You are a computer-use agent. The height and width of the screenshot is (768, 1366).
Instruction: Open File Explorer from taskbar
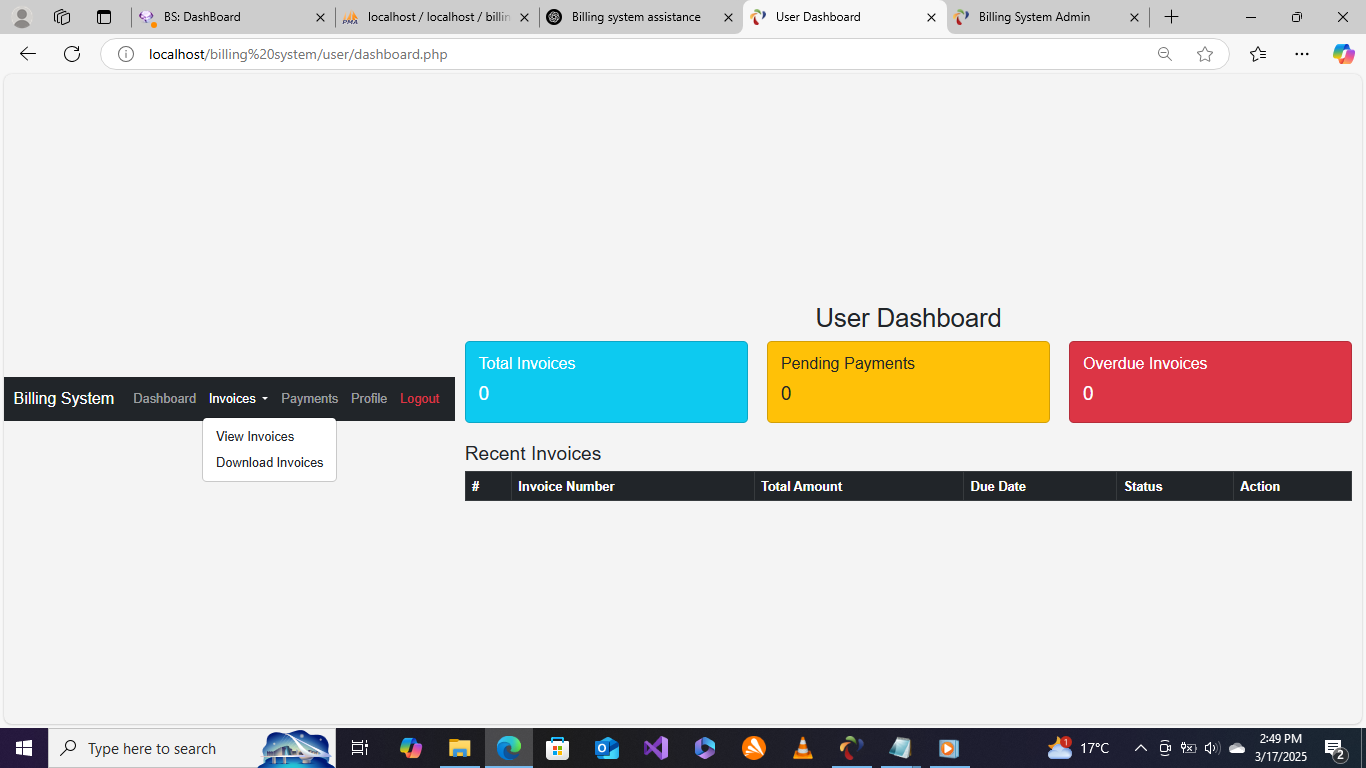tap(459, 748)
